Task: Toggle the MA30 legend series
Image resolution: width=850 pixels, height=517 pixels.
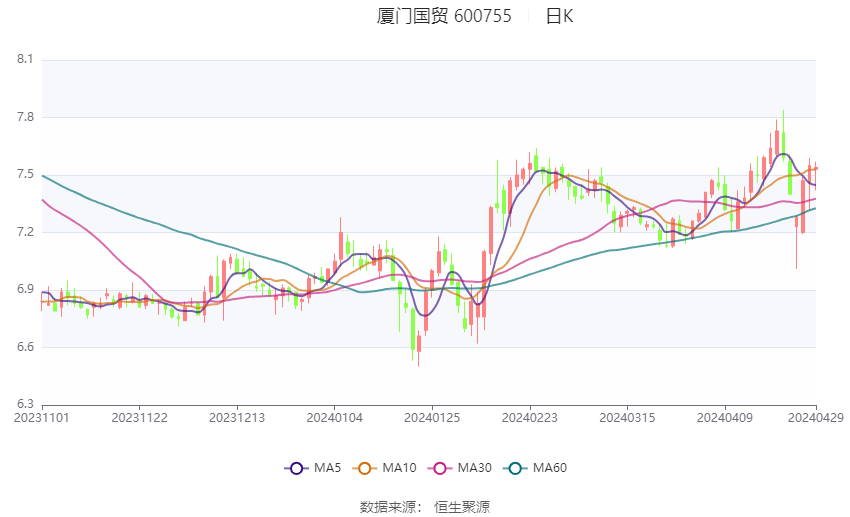Action: coord(460,468)
